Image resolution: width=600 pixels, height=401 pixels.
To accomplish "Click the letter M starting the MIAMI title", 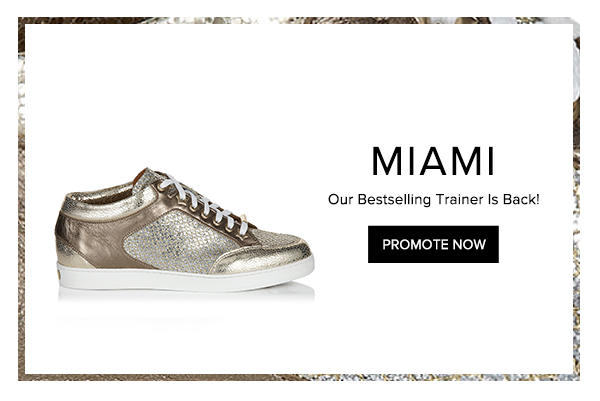I will click(x=386, y=161).
